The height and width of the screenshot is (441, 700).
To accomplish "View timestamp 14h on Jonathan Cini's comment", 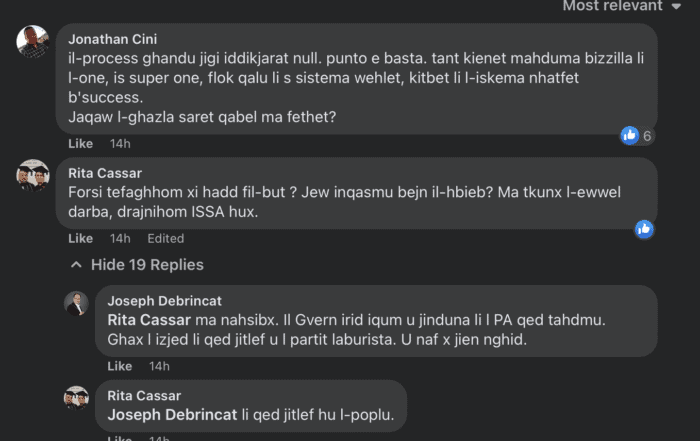I will coord(120,144).
